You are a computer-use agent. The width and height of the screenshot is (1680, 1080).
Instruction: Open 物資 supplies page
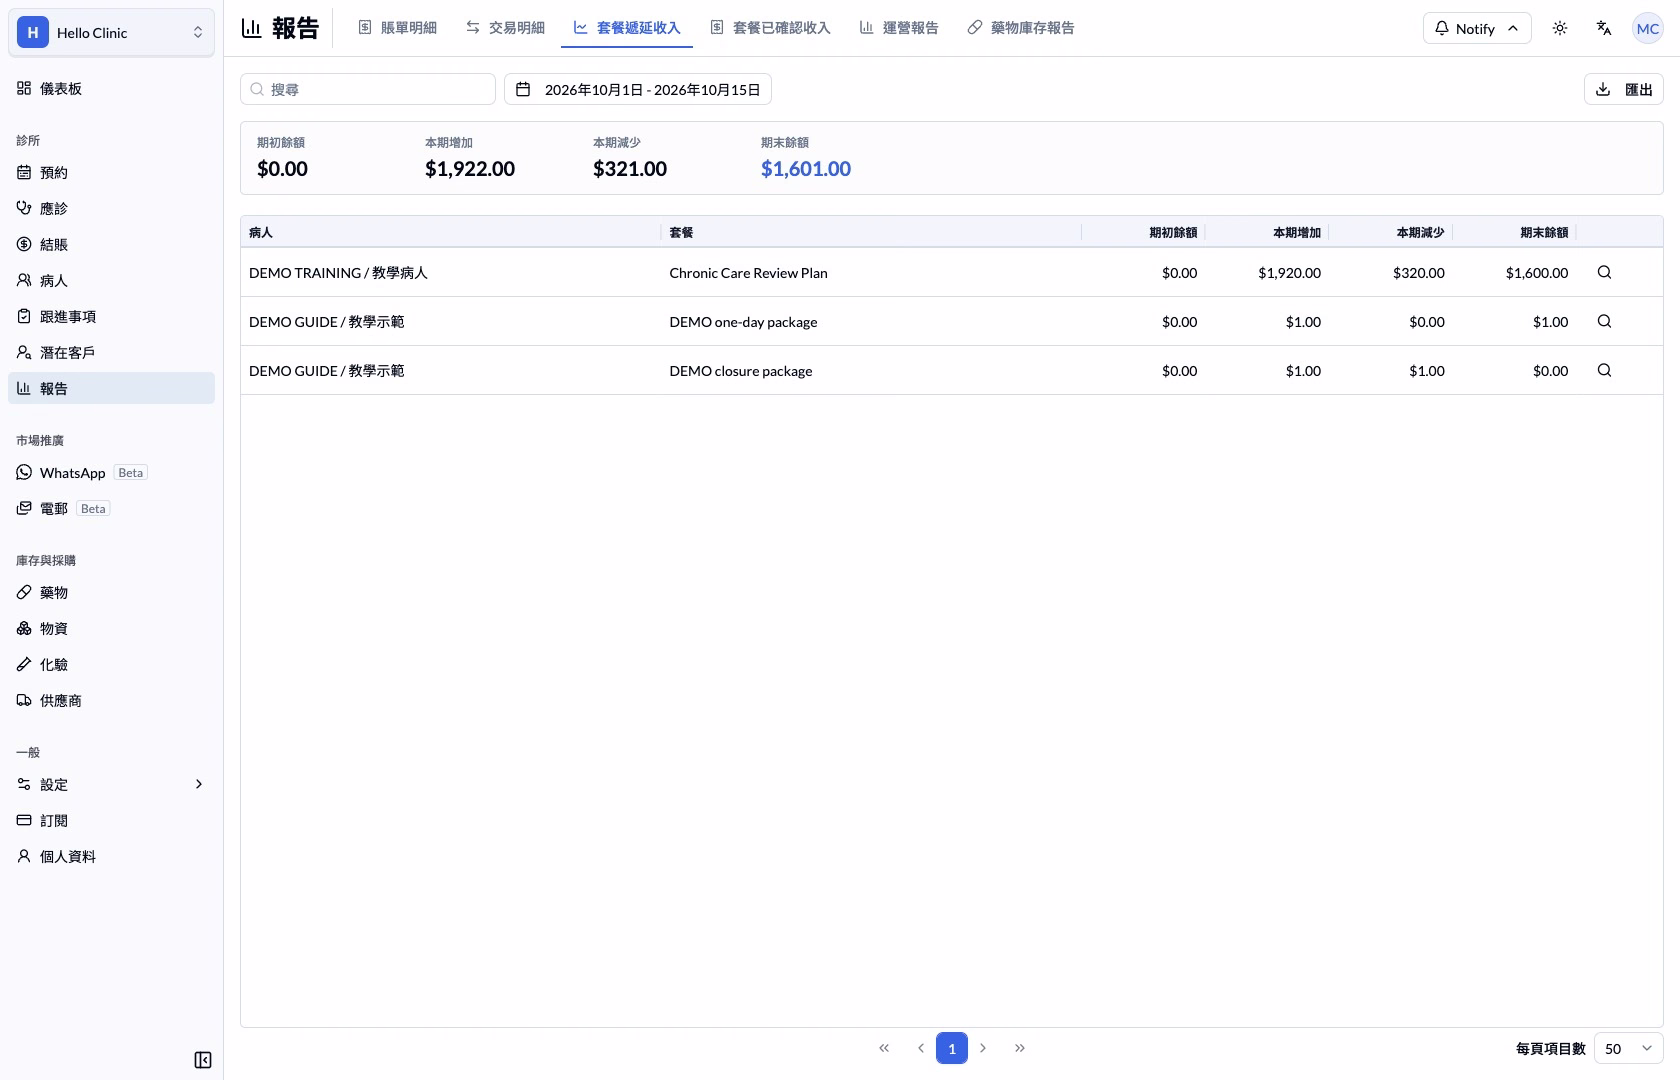111,629
